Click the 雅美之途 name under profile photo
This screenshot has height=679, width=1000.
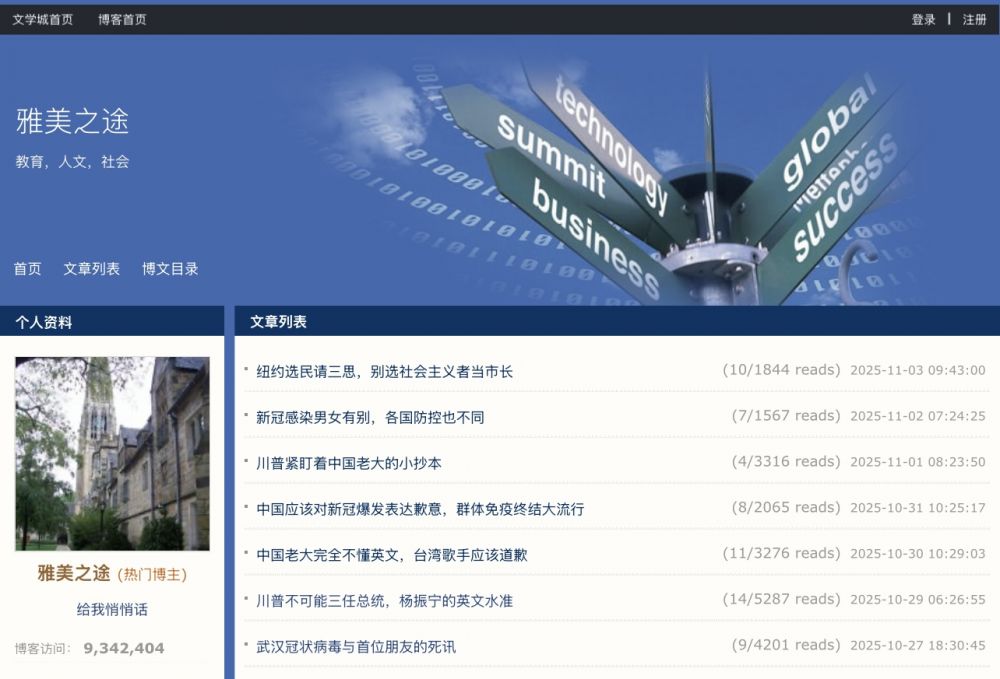point(73,573)
